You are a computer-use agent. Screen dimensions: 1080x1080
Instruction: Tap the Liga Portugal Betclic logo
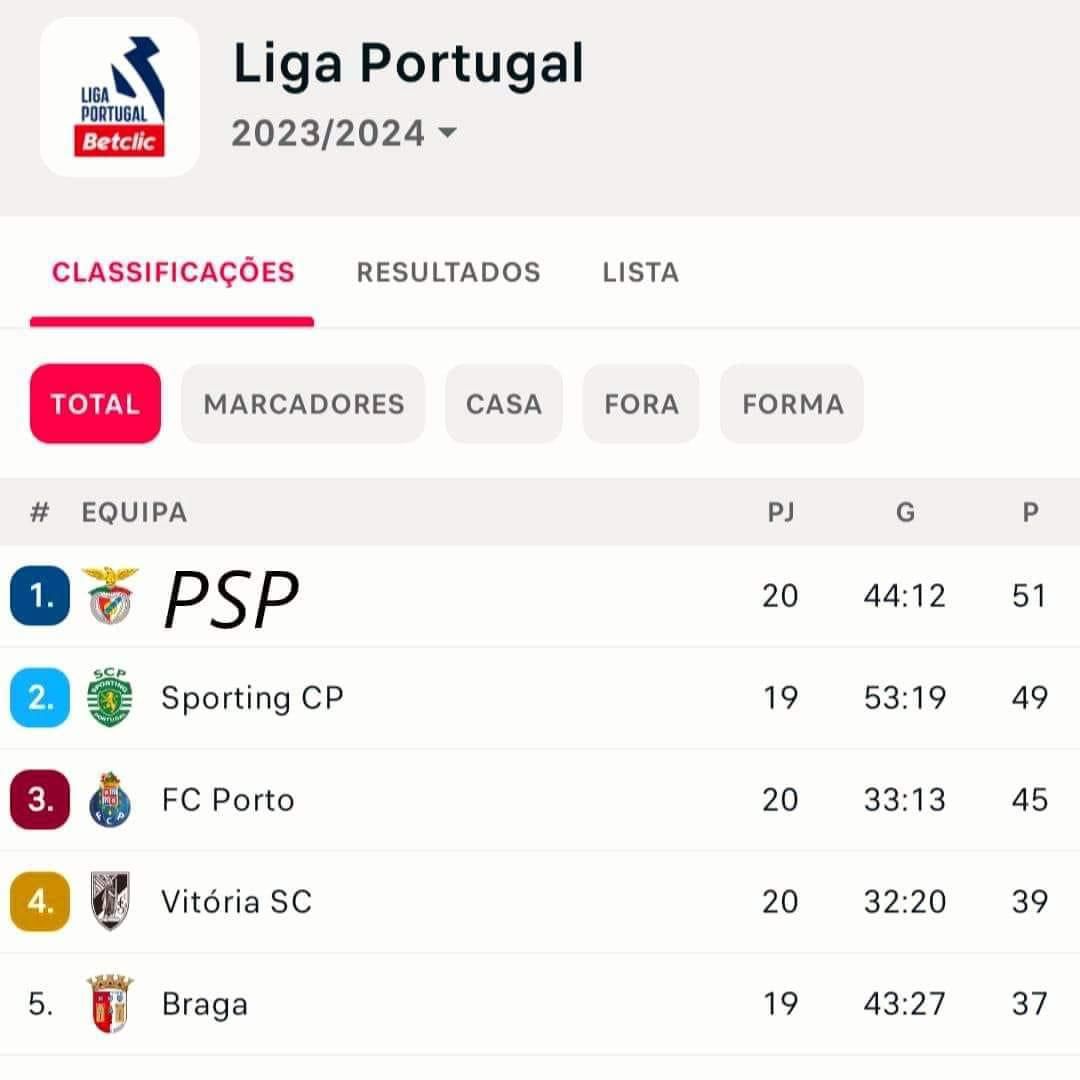[x=120, y=97]
